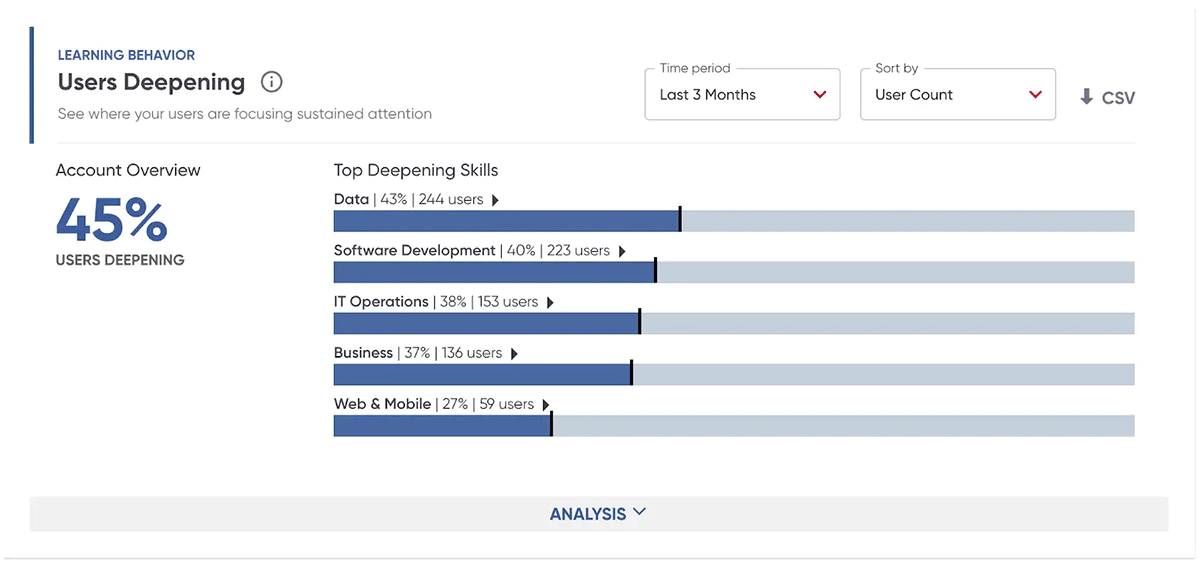Open the Time period dropdown
1200x563 pixels.
(x=742, y=95)
